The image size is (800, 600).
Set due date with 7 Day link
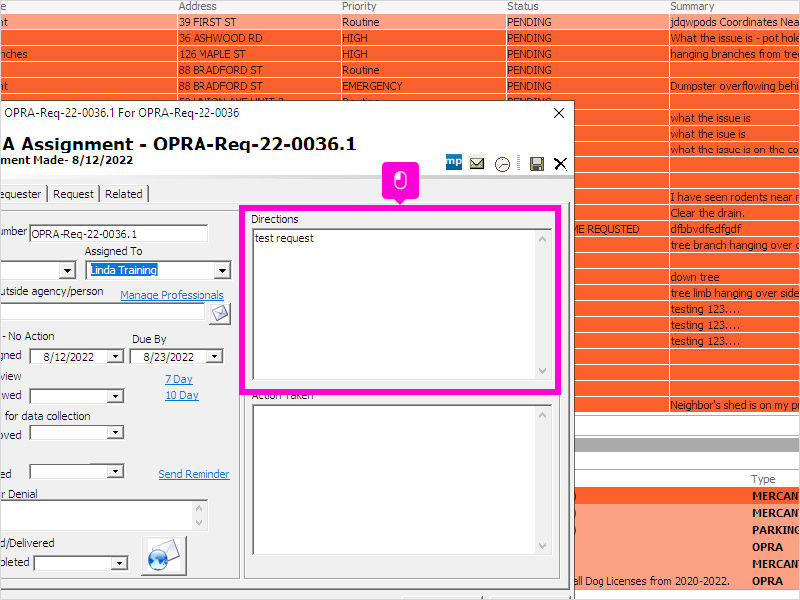point(179,379)
